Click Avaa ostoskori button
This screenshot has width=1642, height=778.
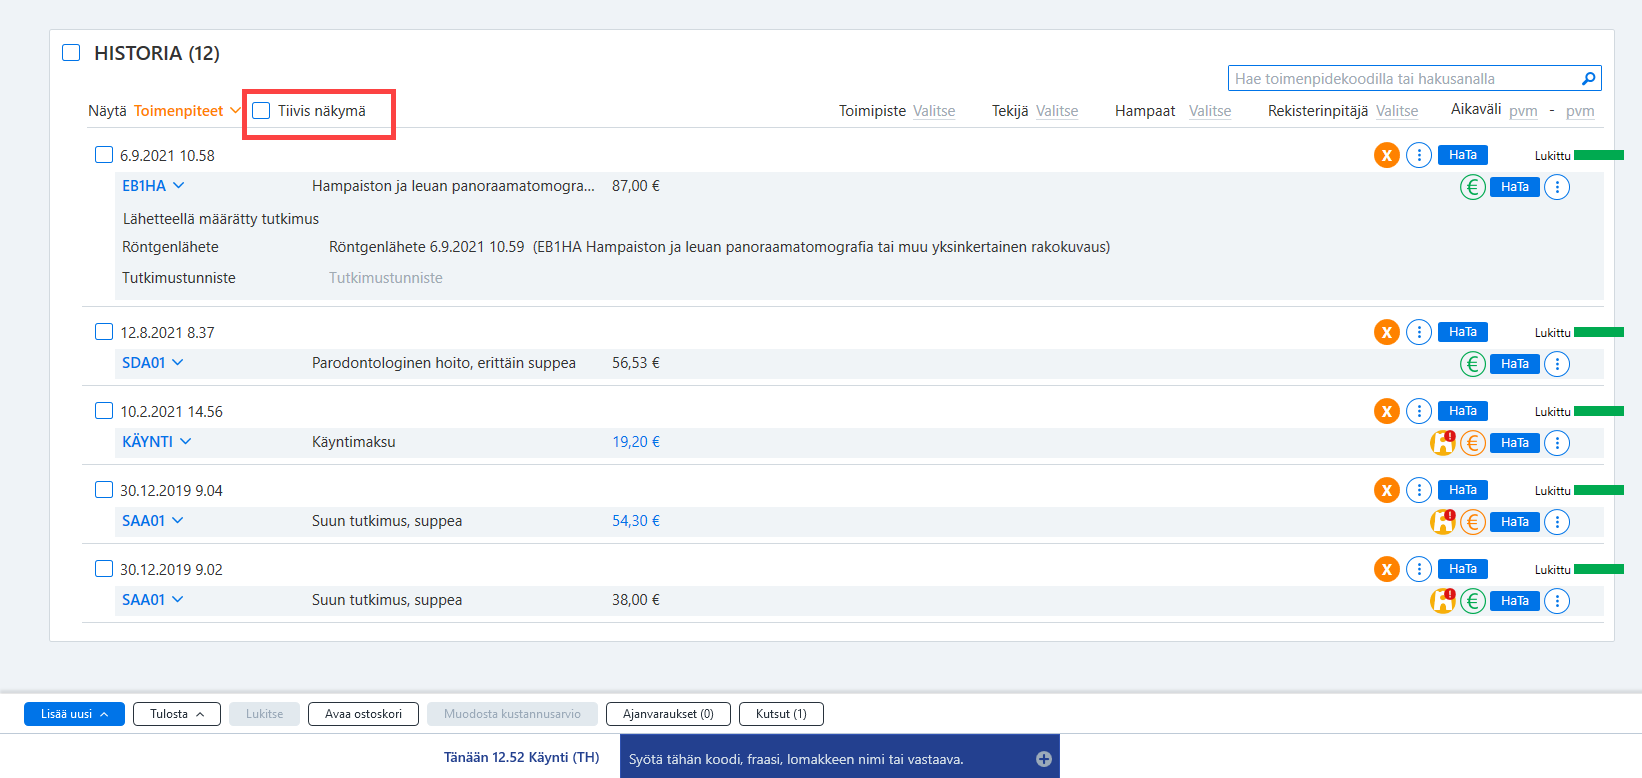pos(363,714)
